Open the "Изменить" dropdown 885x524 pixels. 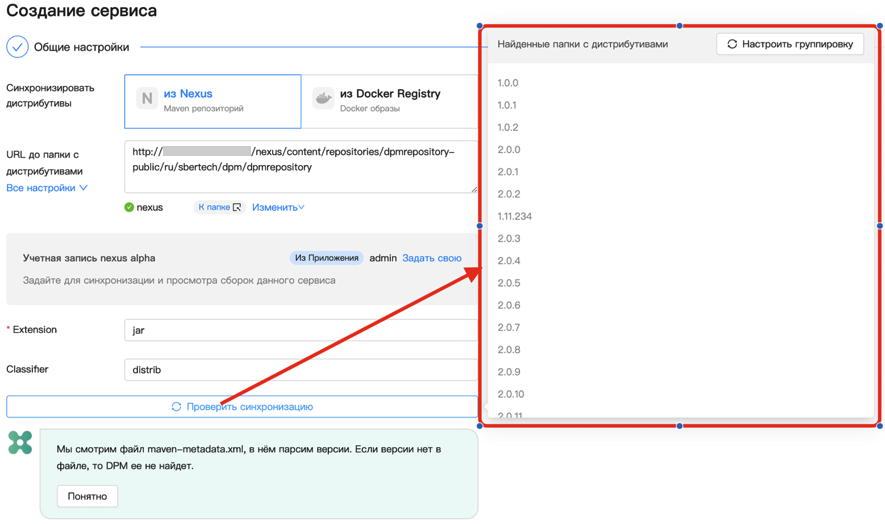tap(278, 208)
